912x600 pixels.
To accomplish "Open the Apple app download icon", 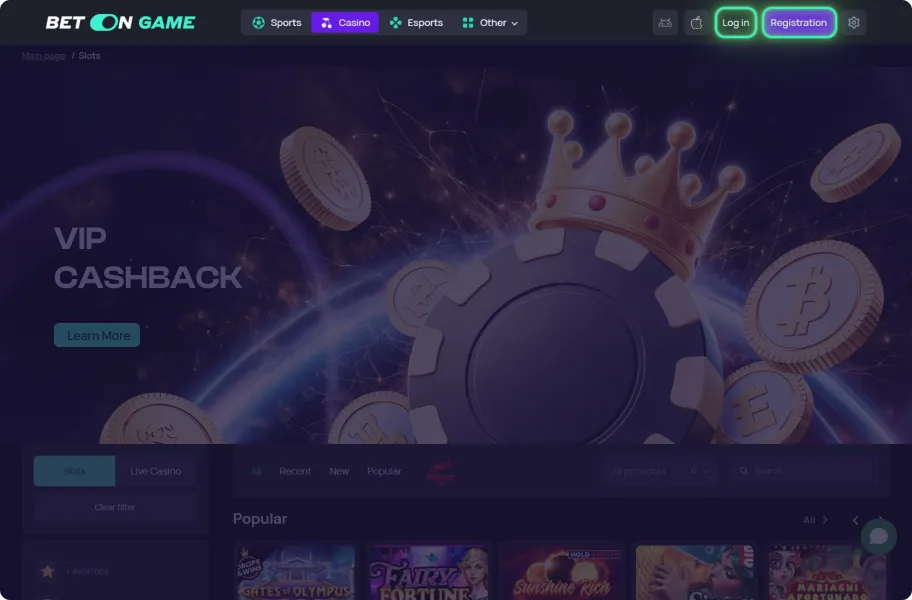I will click(x=696, y=23).
